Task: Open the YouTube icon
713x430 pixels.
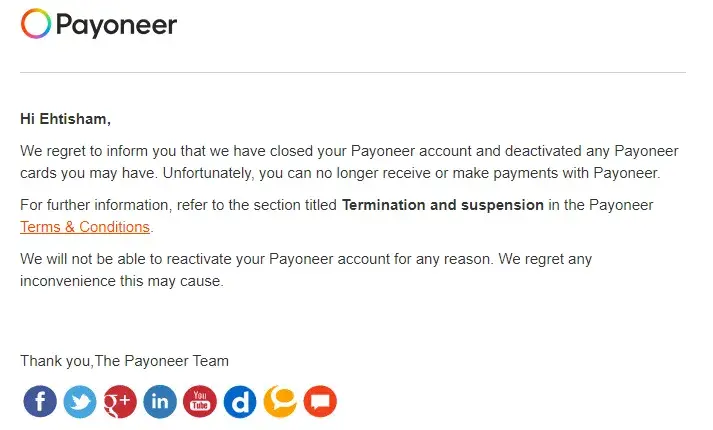Action: [200, 402]
